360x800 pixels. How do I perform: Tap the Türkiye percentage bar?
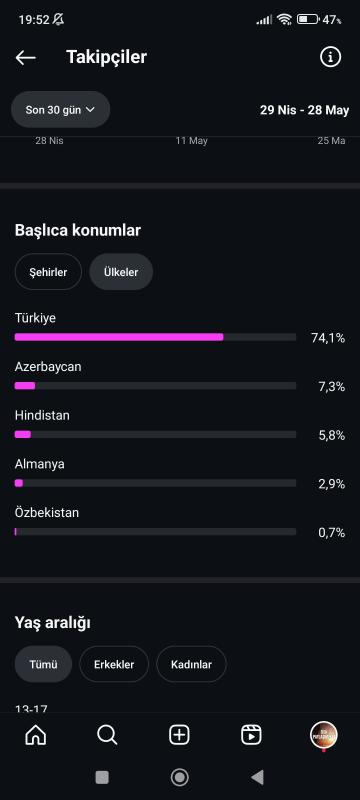155,337
